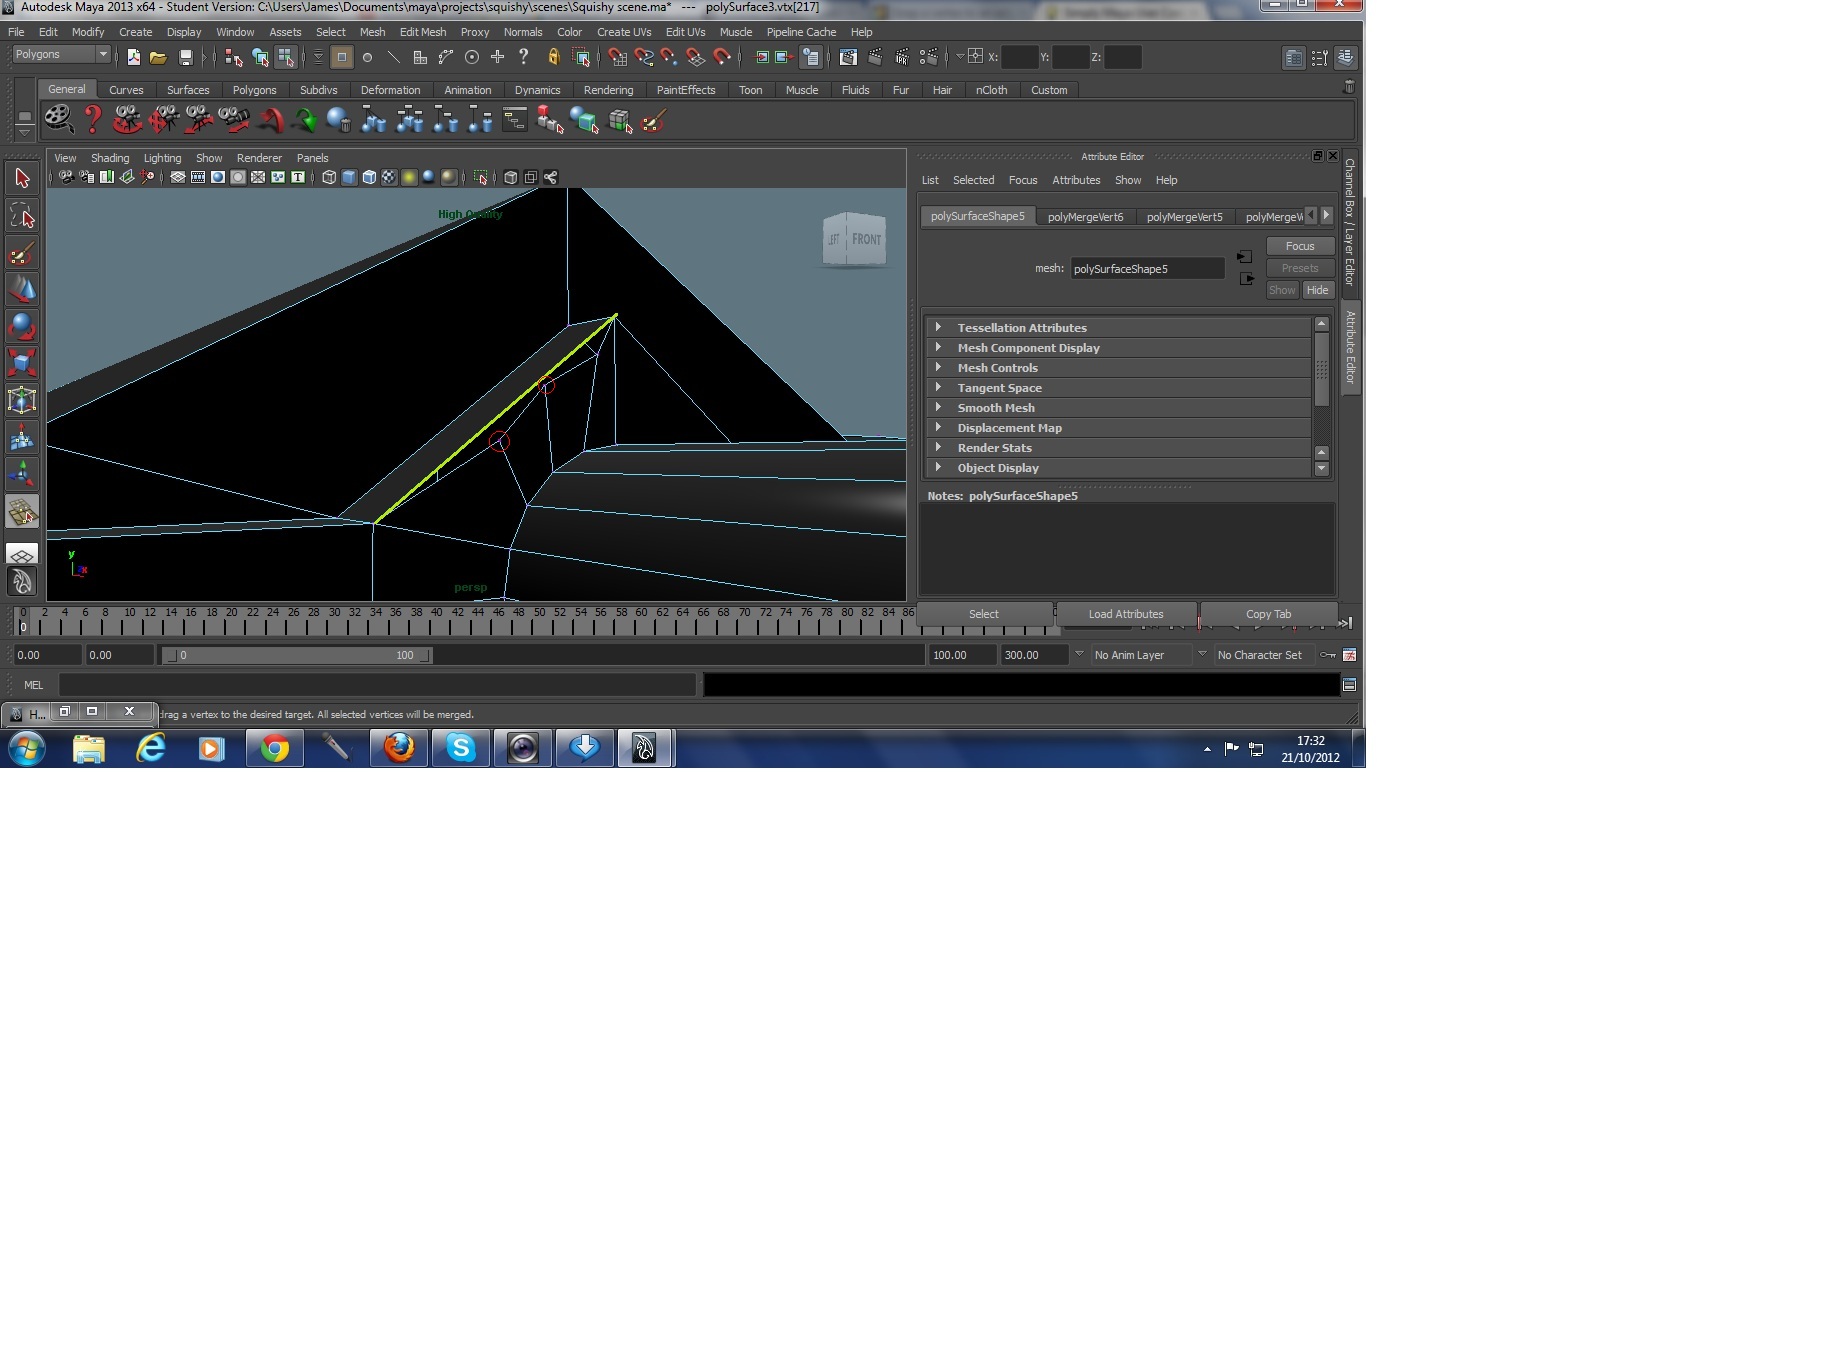
Task: Toggle Snap to Grids magnet
Action: pos(618,57)
